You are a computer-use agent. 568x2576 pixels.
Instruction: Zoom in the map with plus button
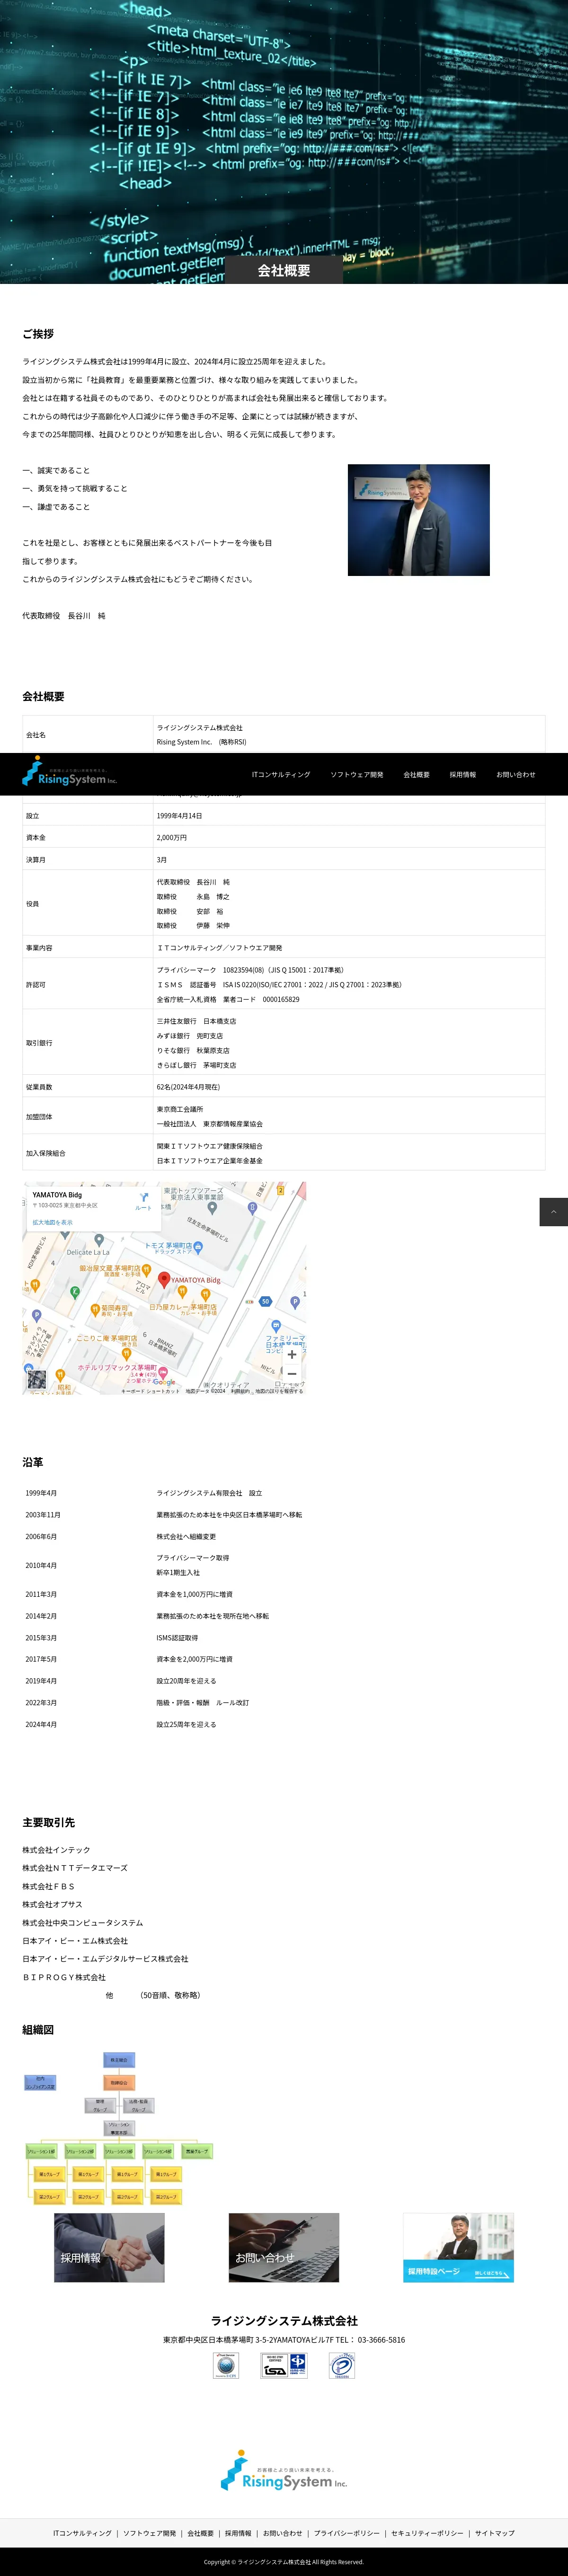291,1354
